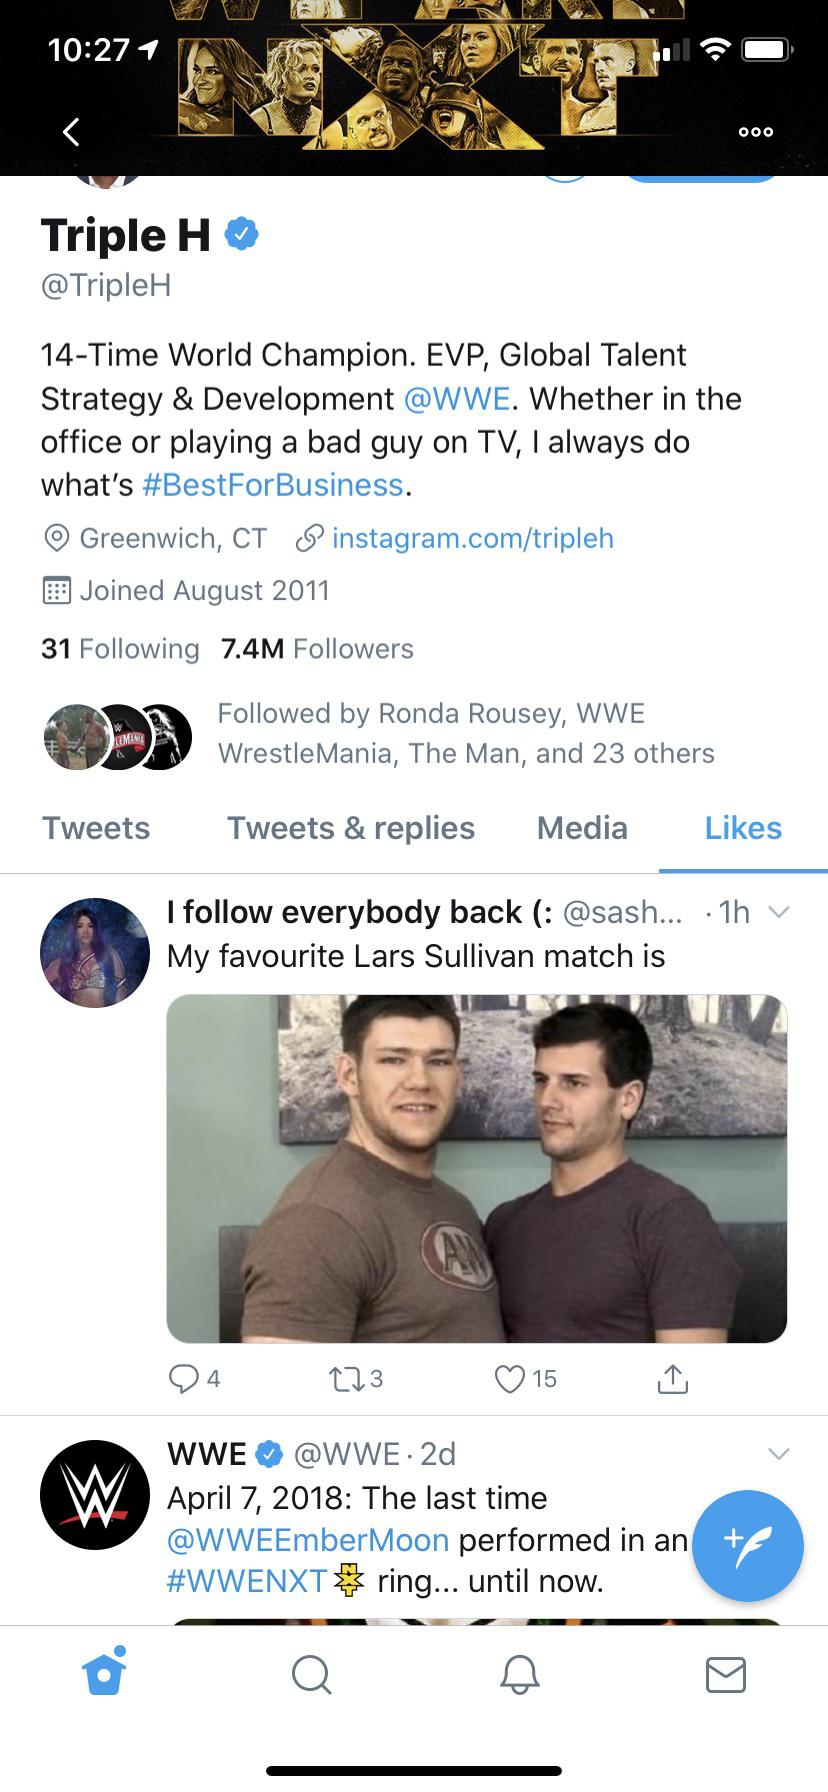Retweet the Lars Sullivan match tweet

coord(346,1379)
